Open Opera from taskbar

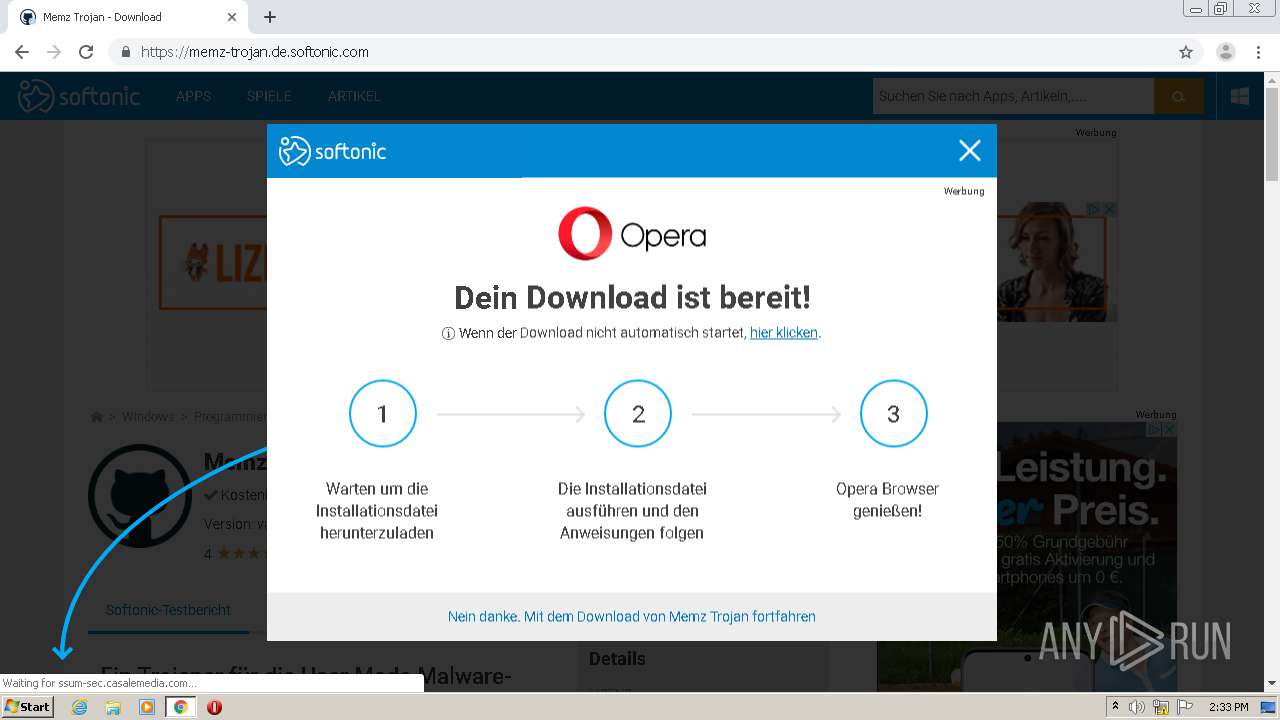[x=214, y=707]
